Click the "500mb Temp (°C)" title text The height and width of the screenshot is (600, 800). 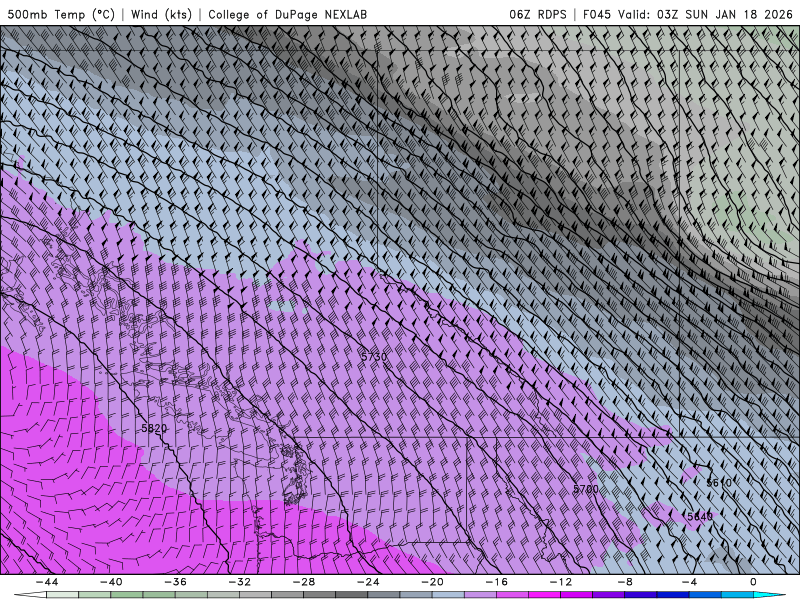click(61, 14)
